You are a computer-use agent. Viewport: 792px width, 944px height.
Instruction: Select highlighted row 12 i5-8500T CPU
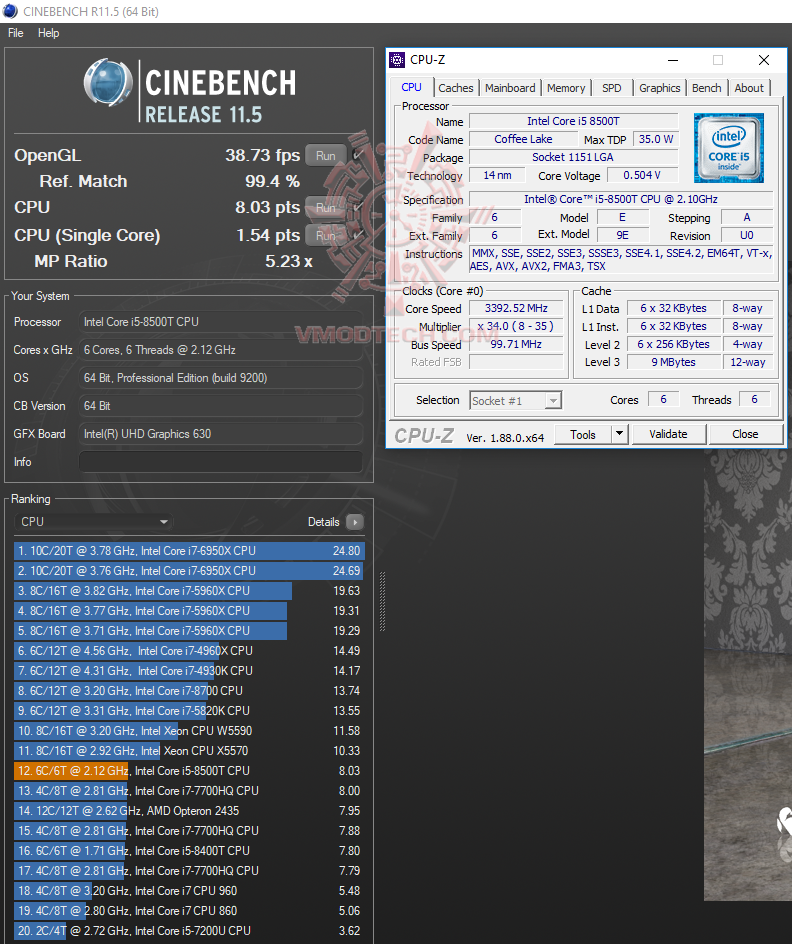coord(189,771)
